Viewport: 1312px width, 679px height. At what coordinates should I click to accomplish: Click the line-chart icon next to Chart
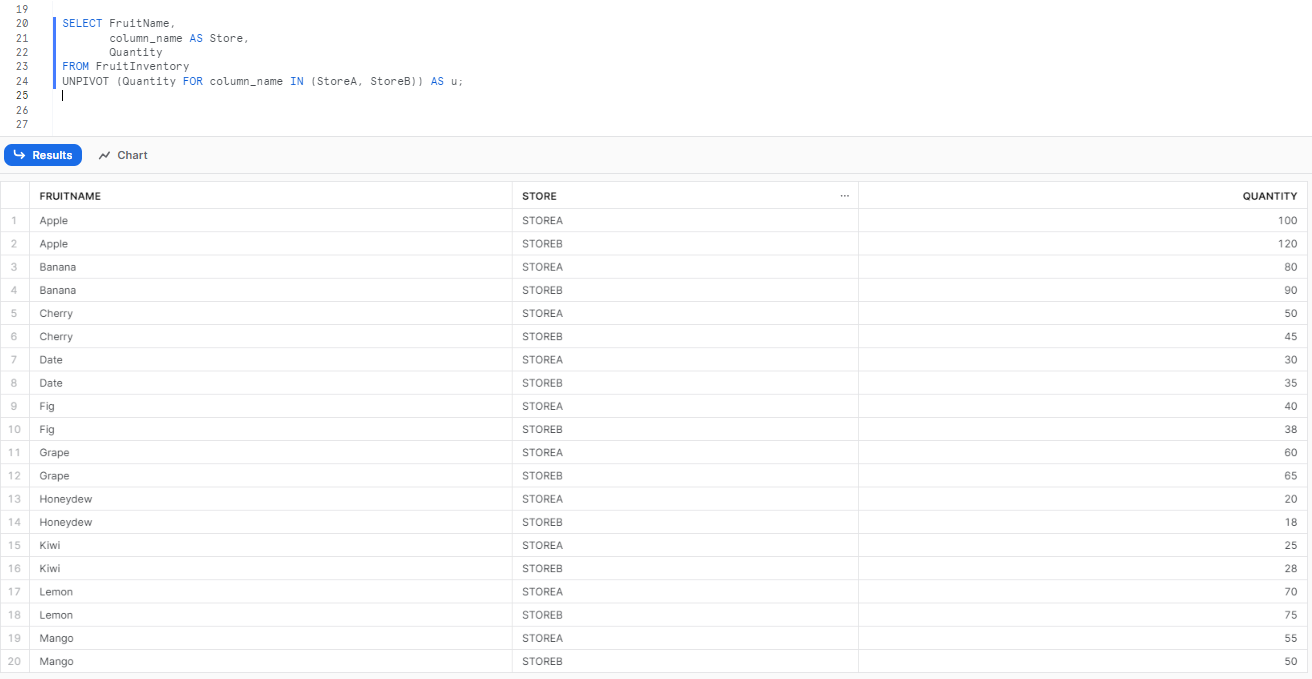coord(103,154)
